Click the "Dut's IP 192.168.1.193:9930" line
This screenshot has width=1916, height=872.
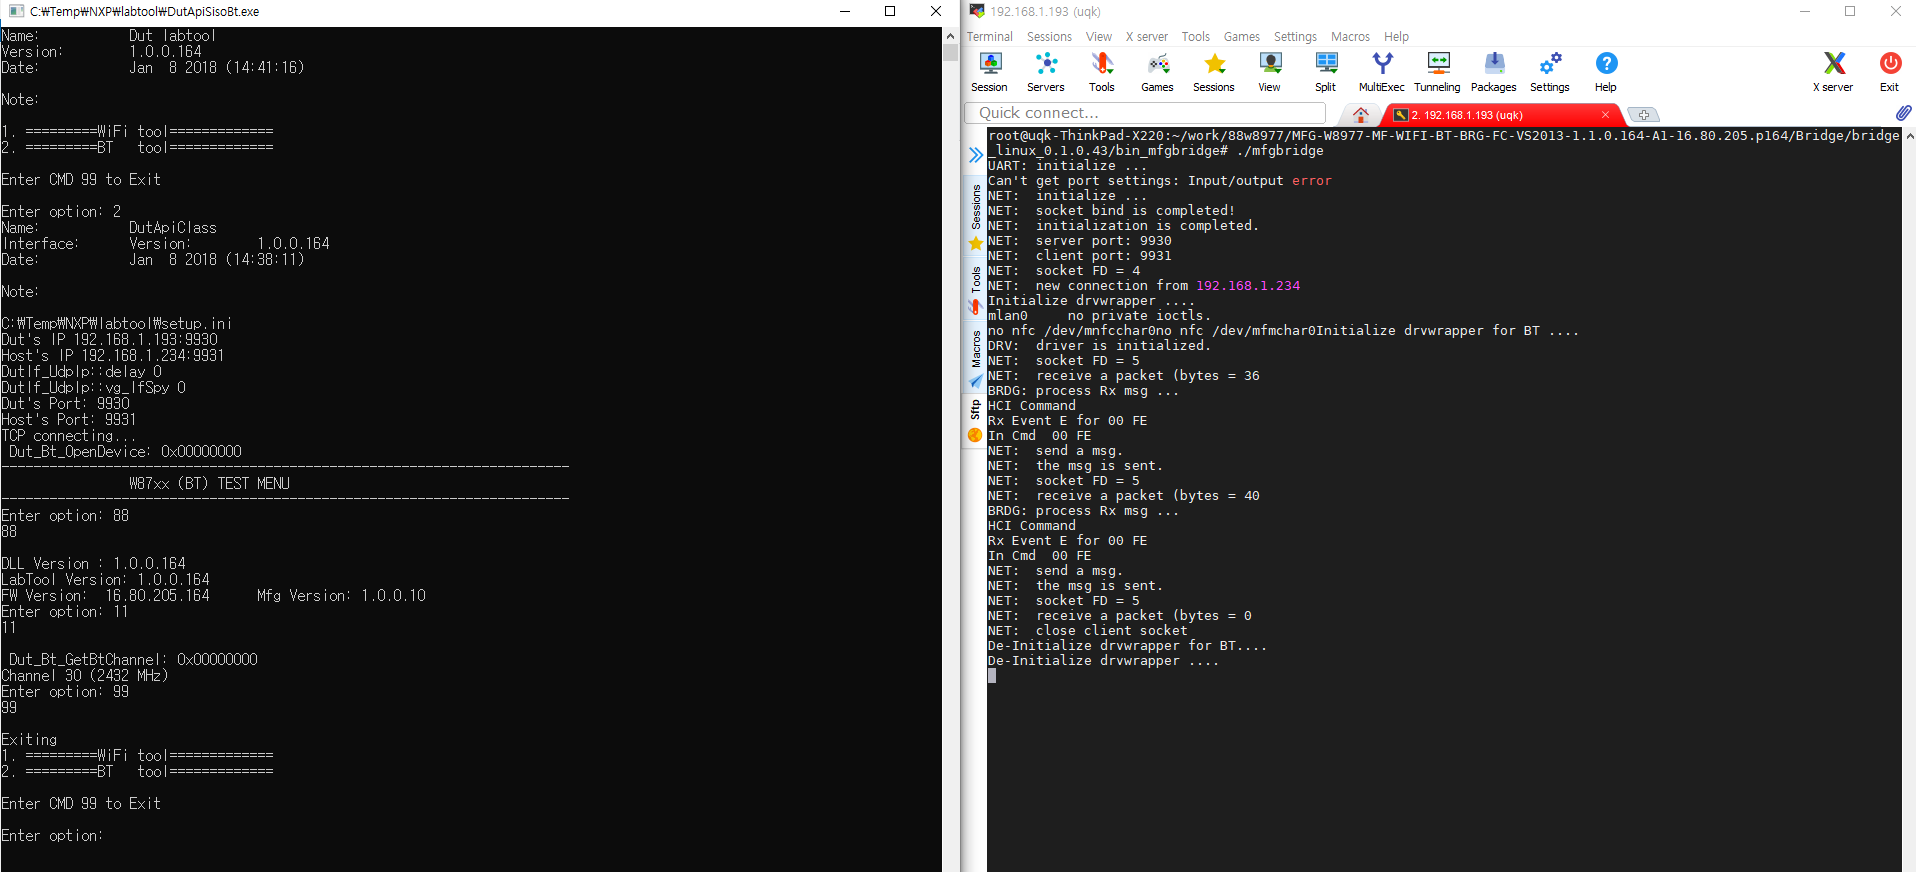tap(109, 340)
